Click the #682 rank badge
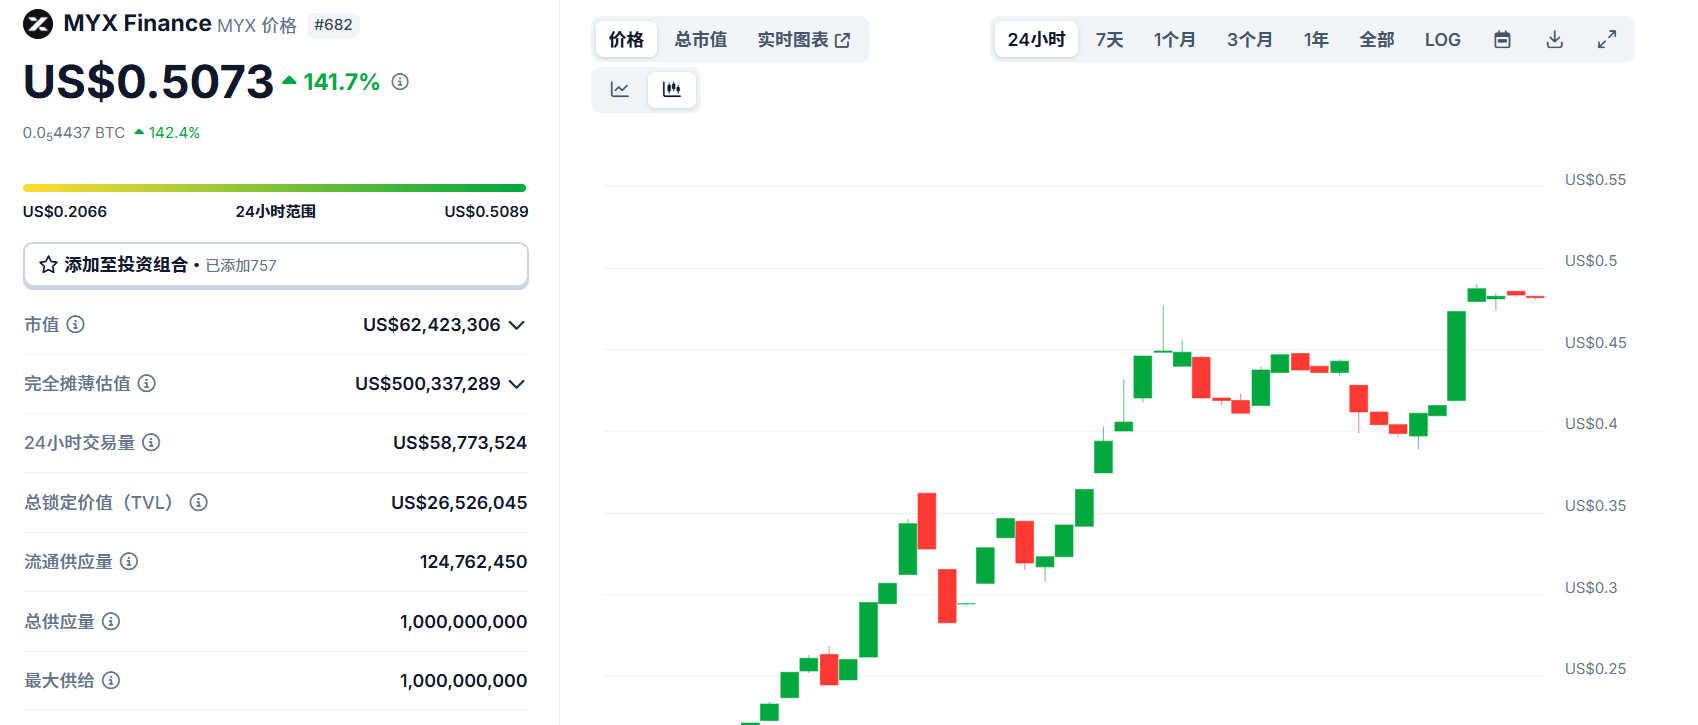1698x725 pixels. click(333, 25)
